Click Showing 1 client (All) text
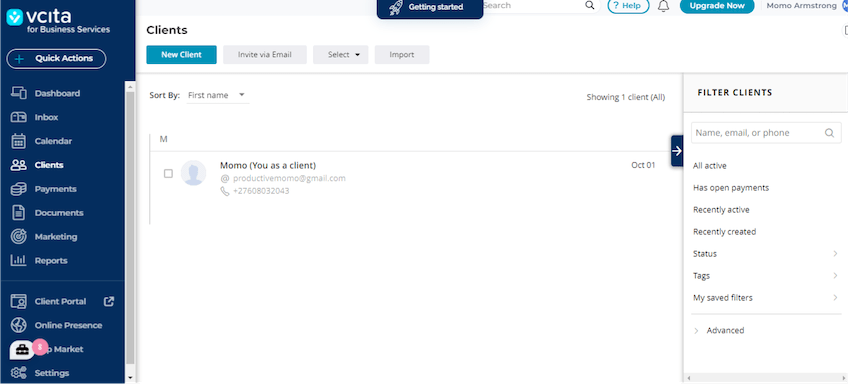This screenshot has height=384, width=848. (626, 97)
